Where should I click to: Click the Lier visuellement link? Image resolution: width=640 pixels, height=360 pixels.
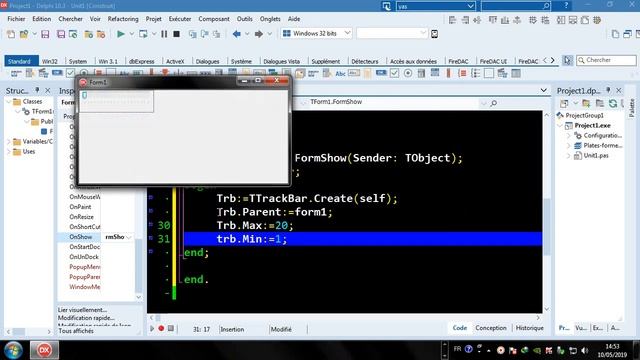(x=82, y=310)
